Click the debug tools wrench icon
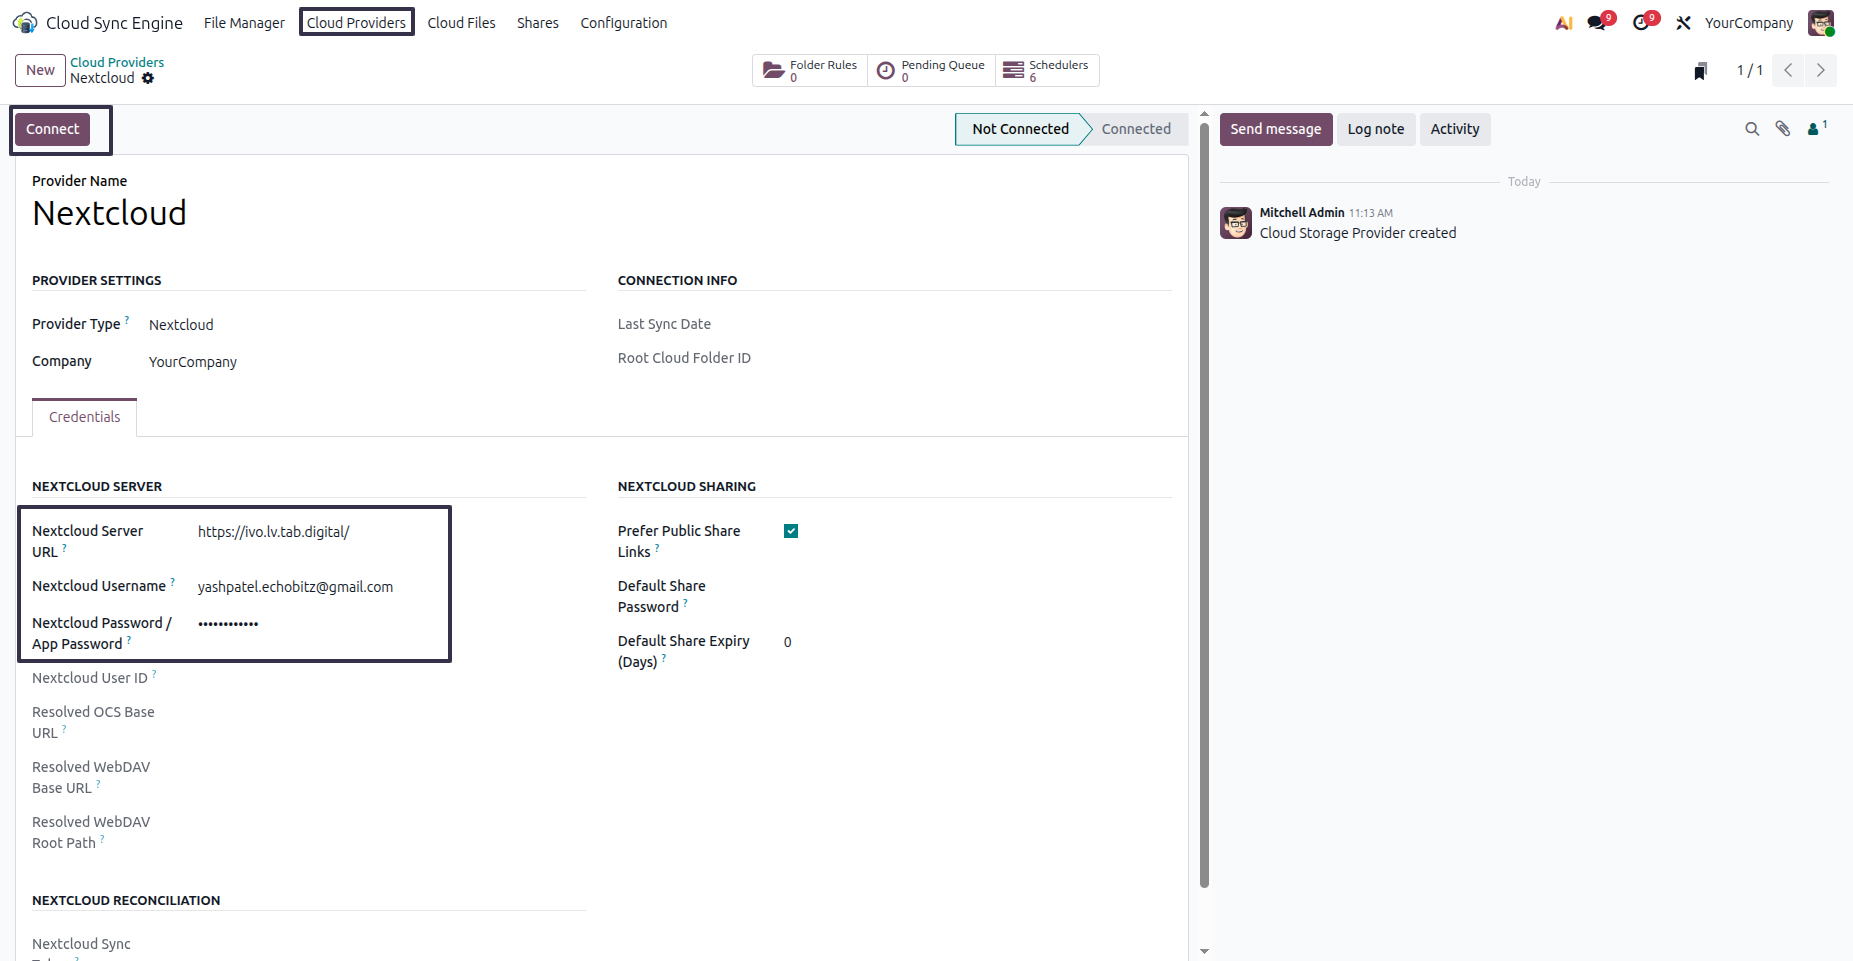Viewport: 1853px width, 961px height. (x=1684, y=23)
